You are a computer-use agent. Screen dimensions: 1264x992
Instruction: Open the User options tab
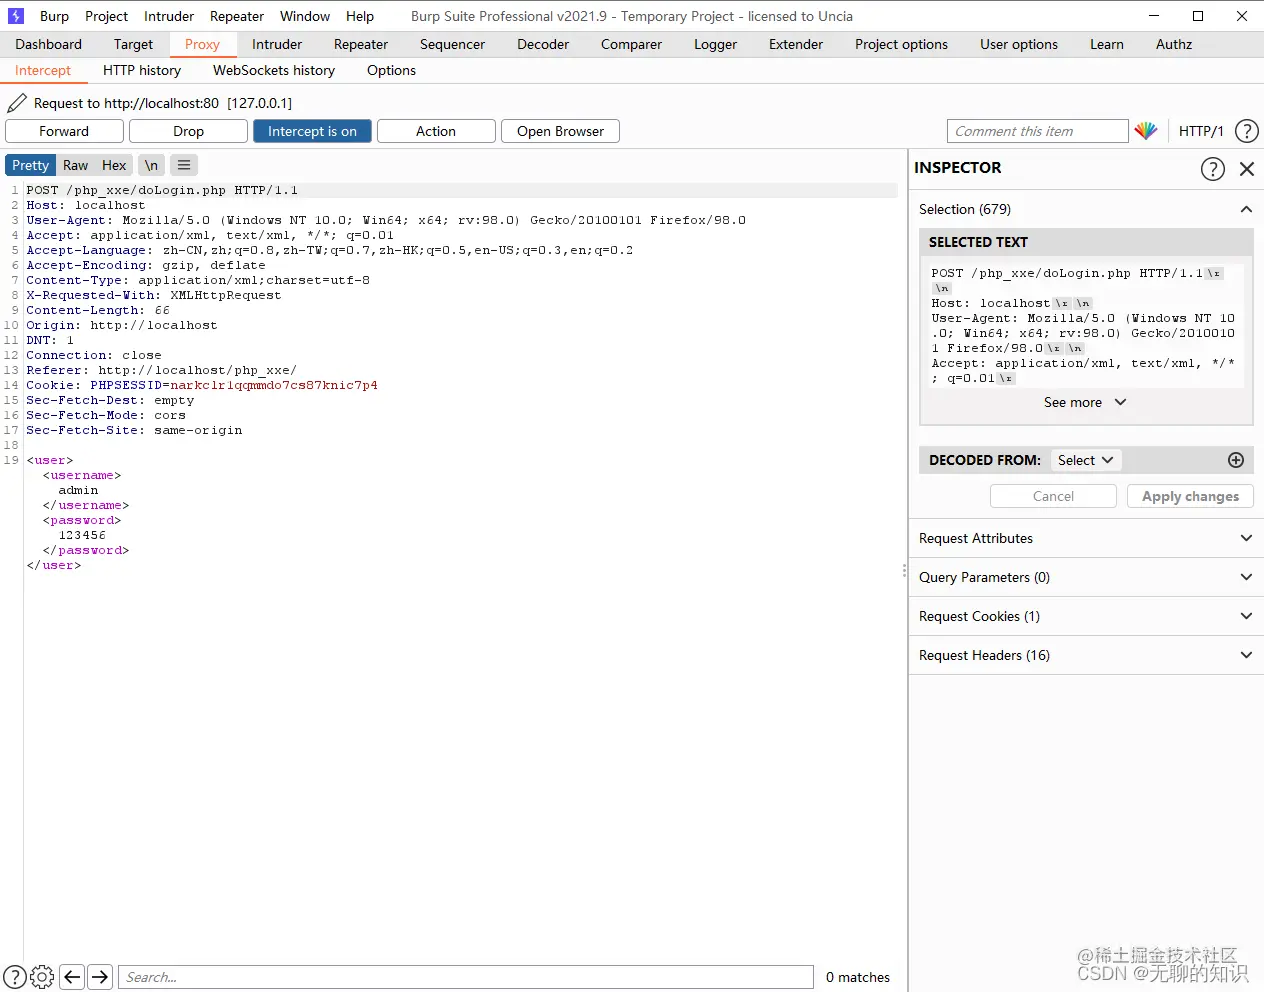(1019, 44)
